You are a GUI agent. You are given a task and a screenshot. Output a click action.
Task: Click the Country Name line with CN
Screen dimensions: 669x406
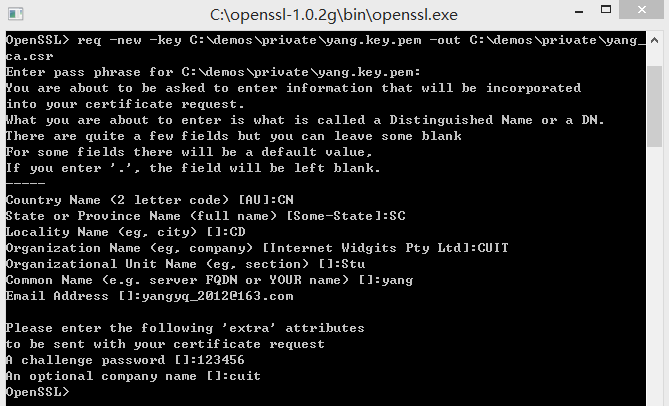click(150, 200)
